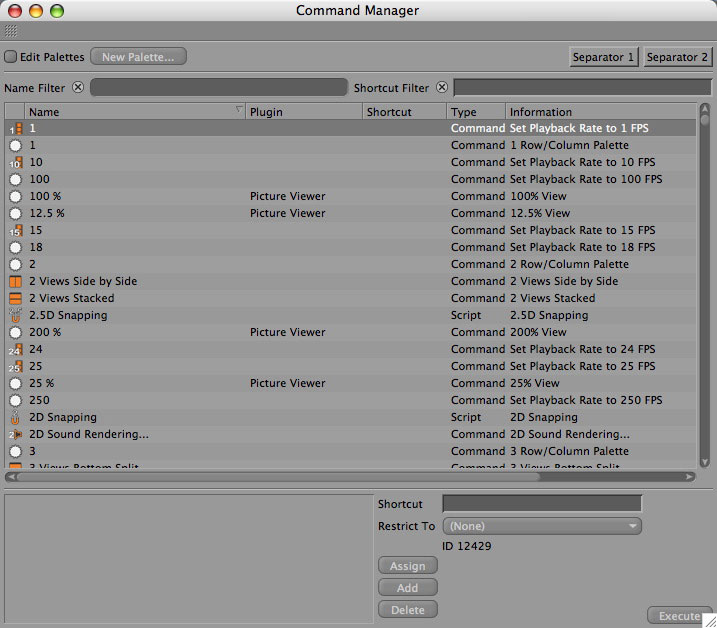
Task: Sort by the Type column header
Action: (x=475, y=112)
